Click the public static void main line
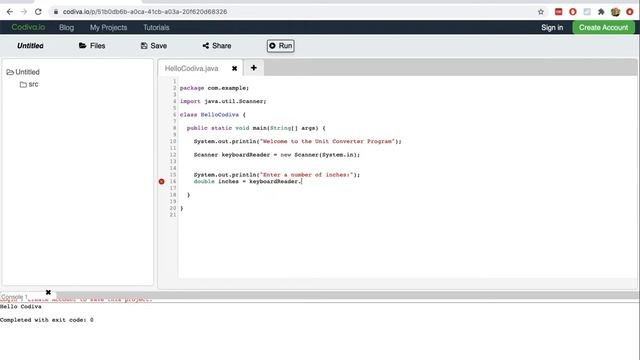This screenshot has height=360, width=640. (256, 128)
